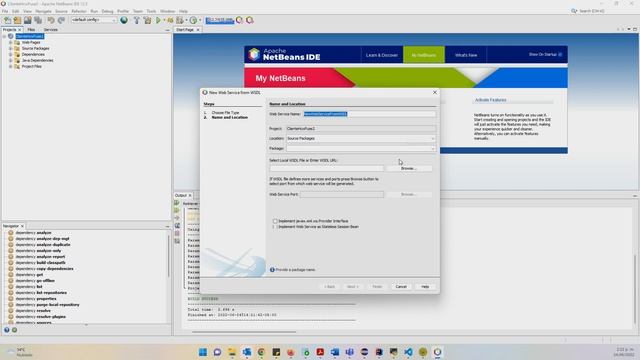Close the New Web Service dialog

coord(435,93)
